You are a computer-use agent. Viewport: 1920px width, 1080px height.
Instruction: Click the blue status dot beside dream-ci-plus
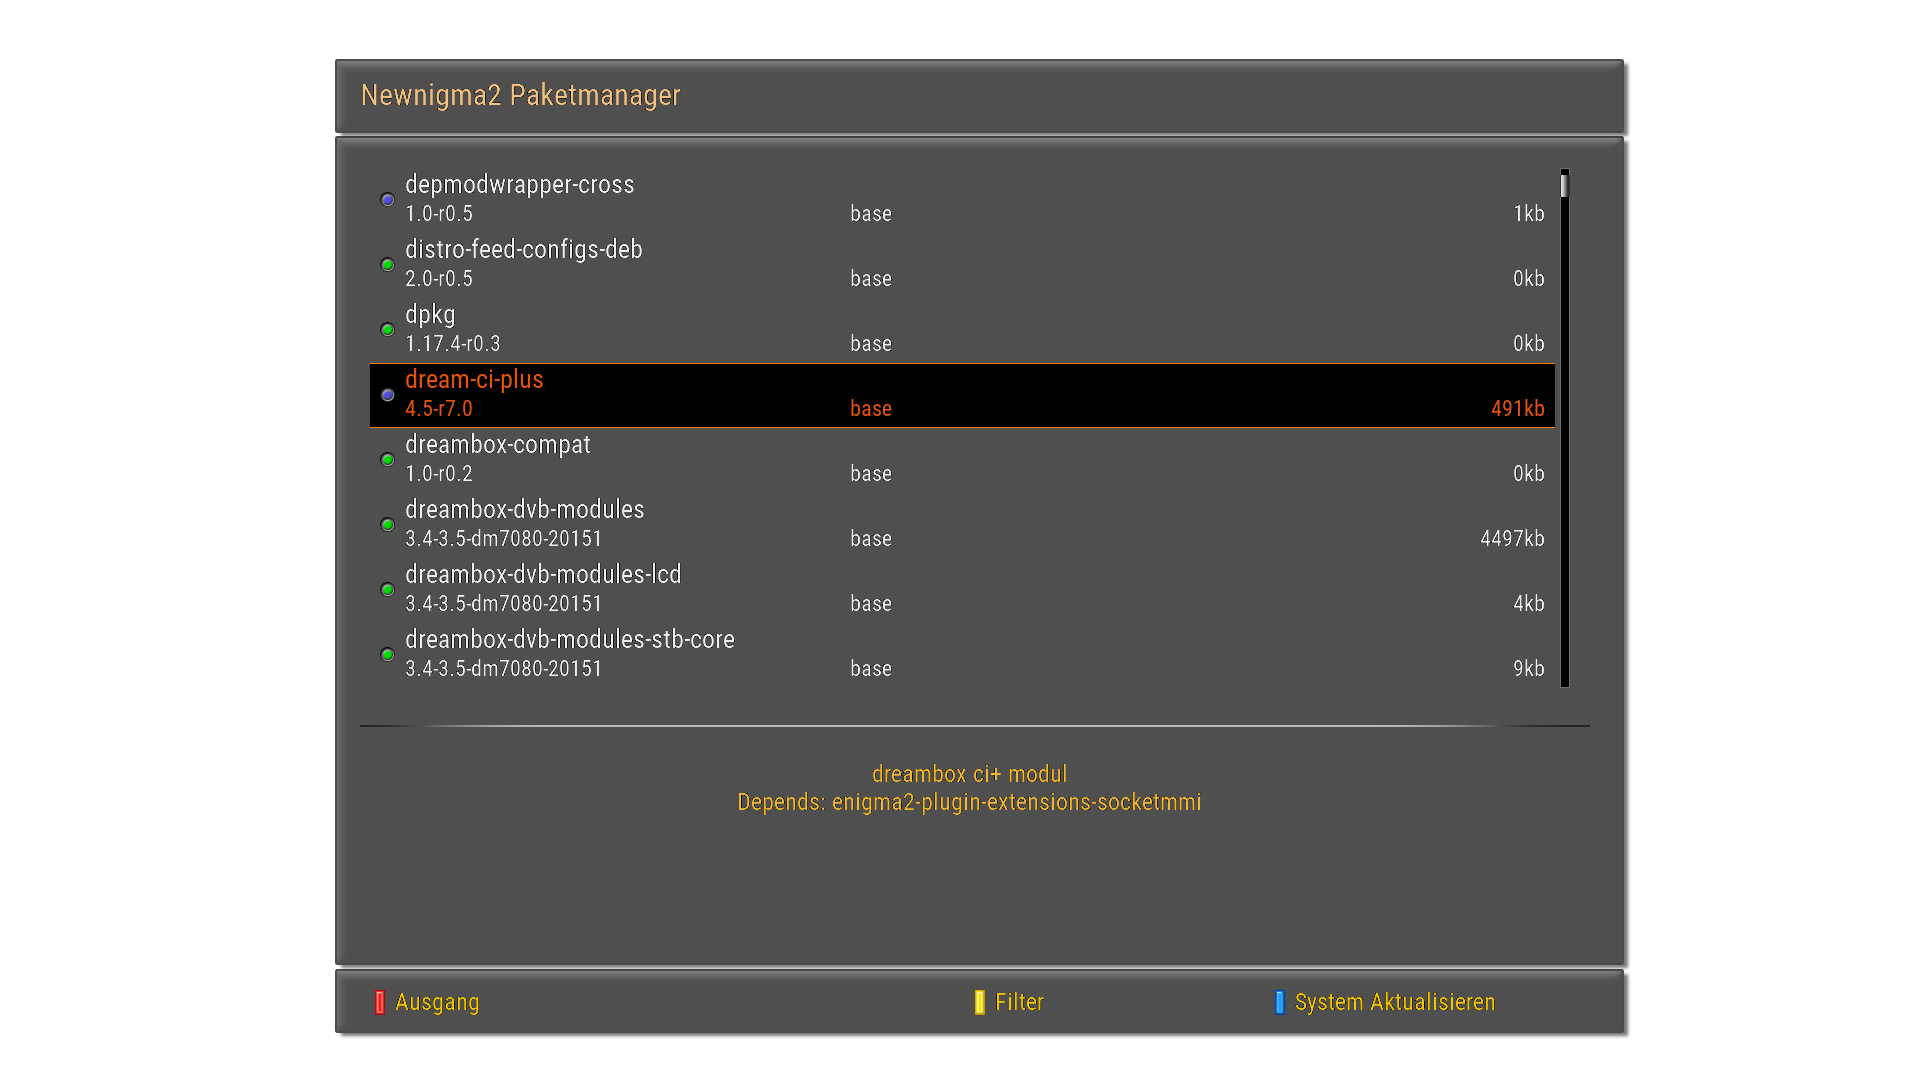tap(388, 395)
